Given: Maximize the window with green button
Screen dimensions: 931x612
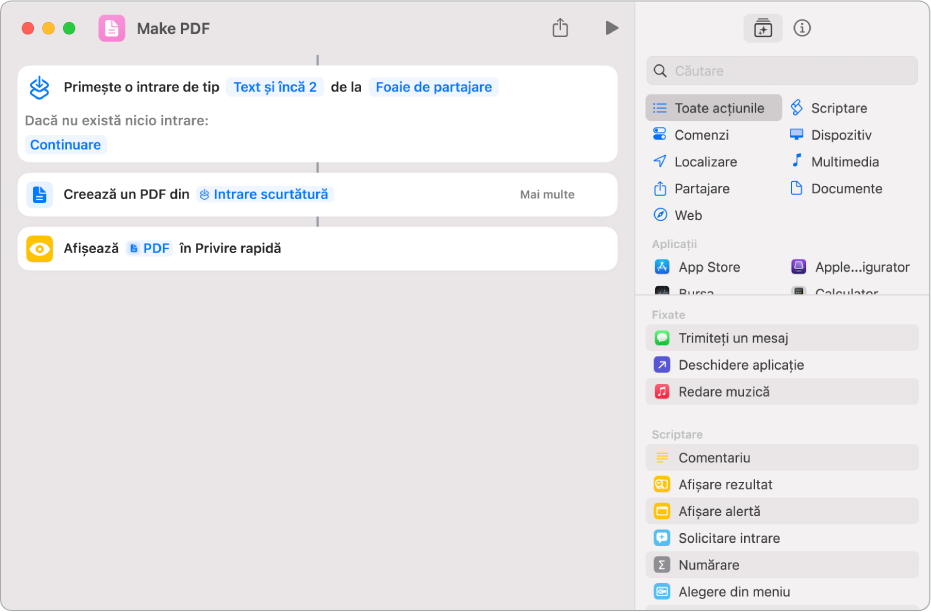Looking at the screenshot, I should tap(69, 28).
